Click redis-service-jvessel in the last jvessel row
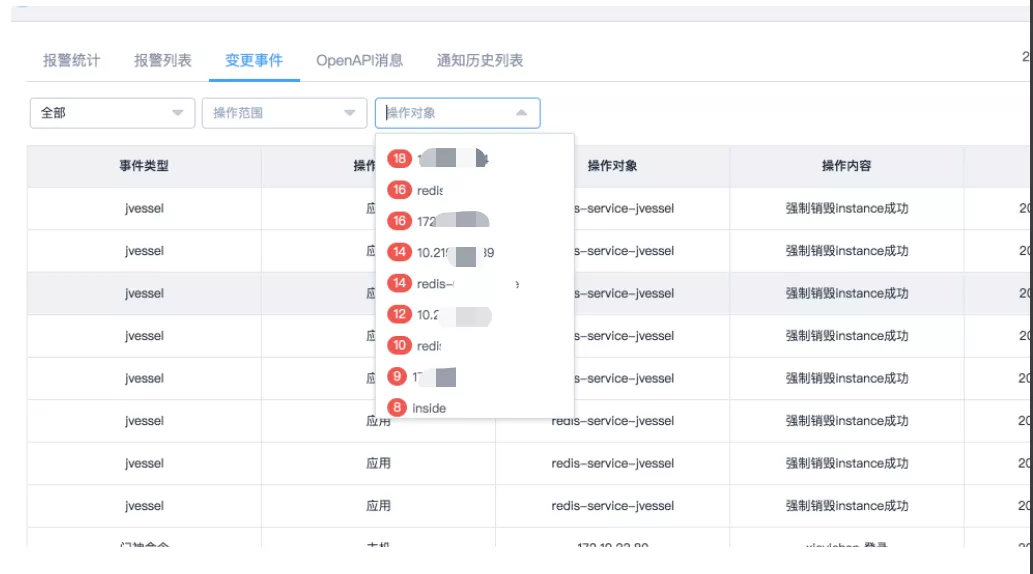Screen dimensions: 1033x574 coord(612,506)
